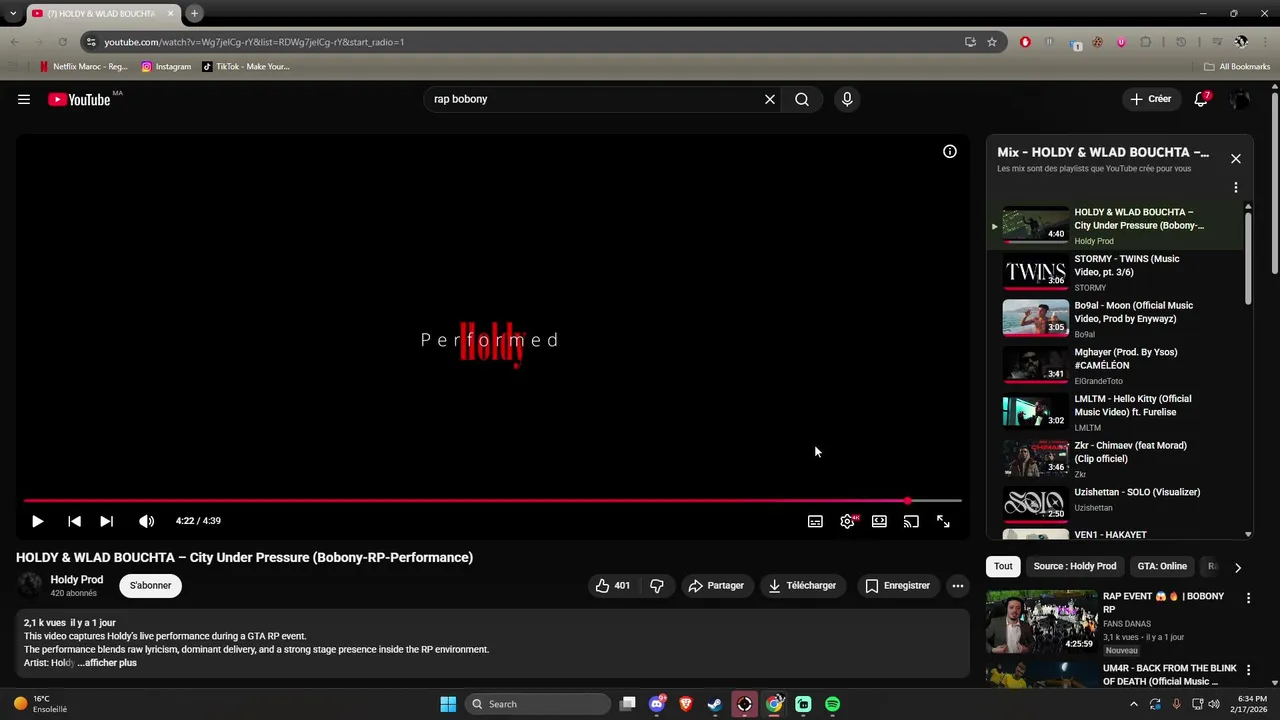1280x720 pixels.
Task: Open RAP EVENT BOBONY RP thumbnail
Action: [1041, 621]
